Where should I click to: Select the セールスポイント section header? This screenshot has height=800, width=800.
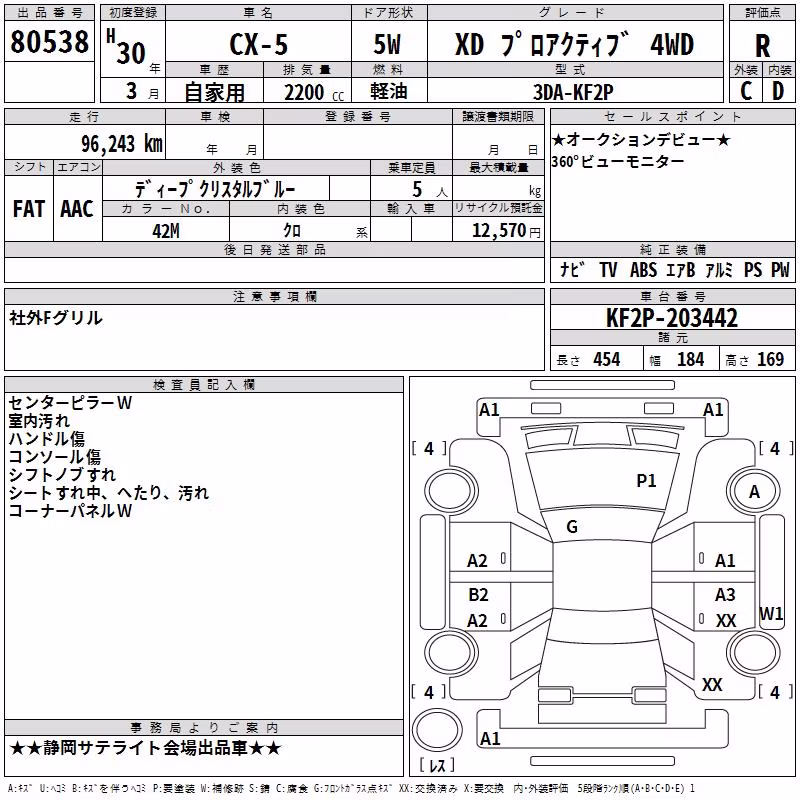click(673, 116)
